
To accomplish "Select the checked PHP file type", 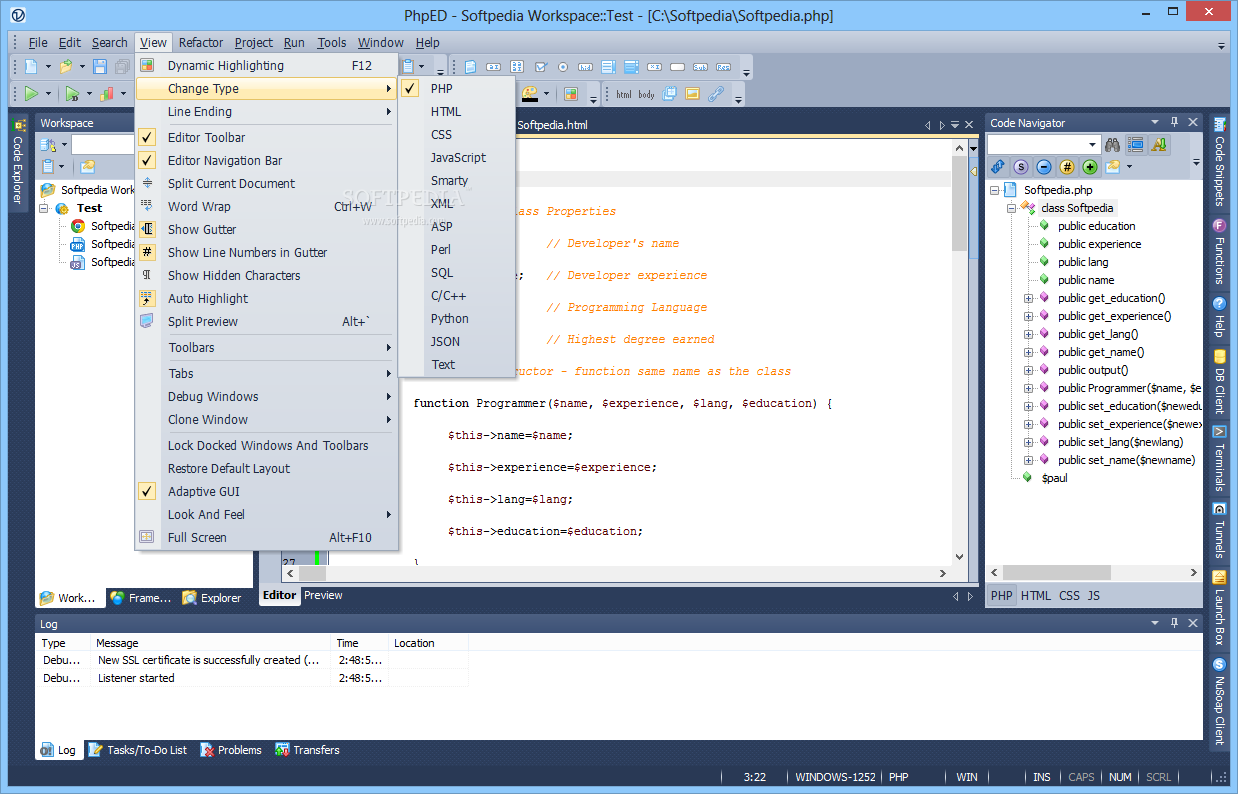I will click(457, 89).
